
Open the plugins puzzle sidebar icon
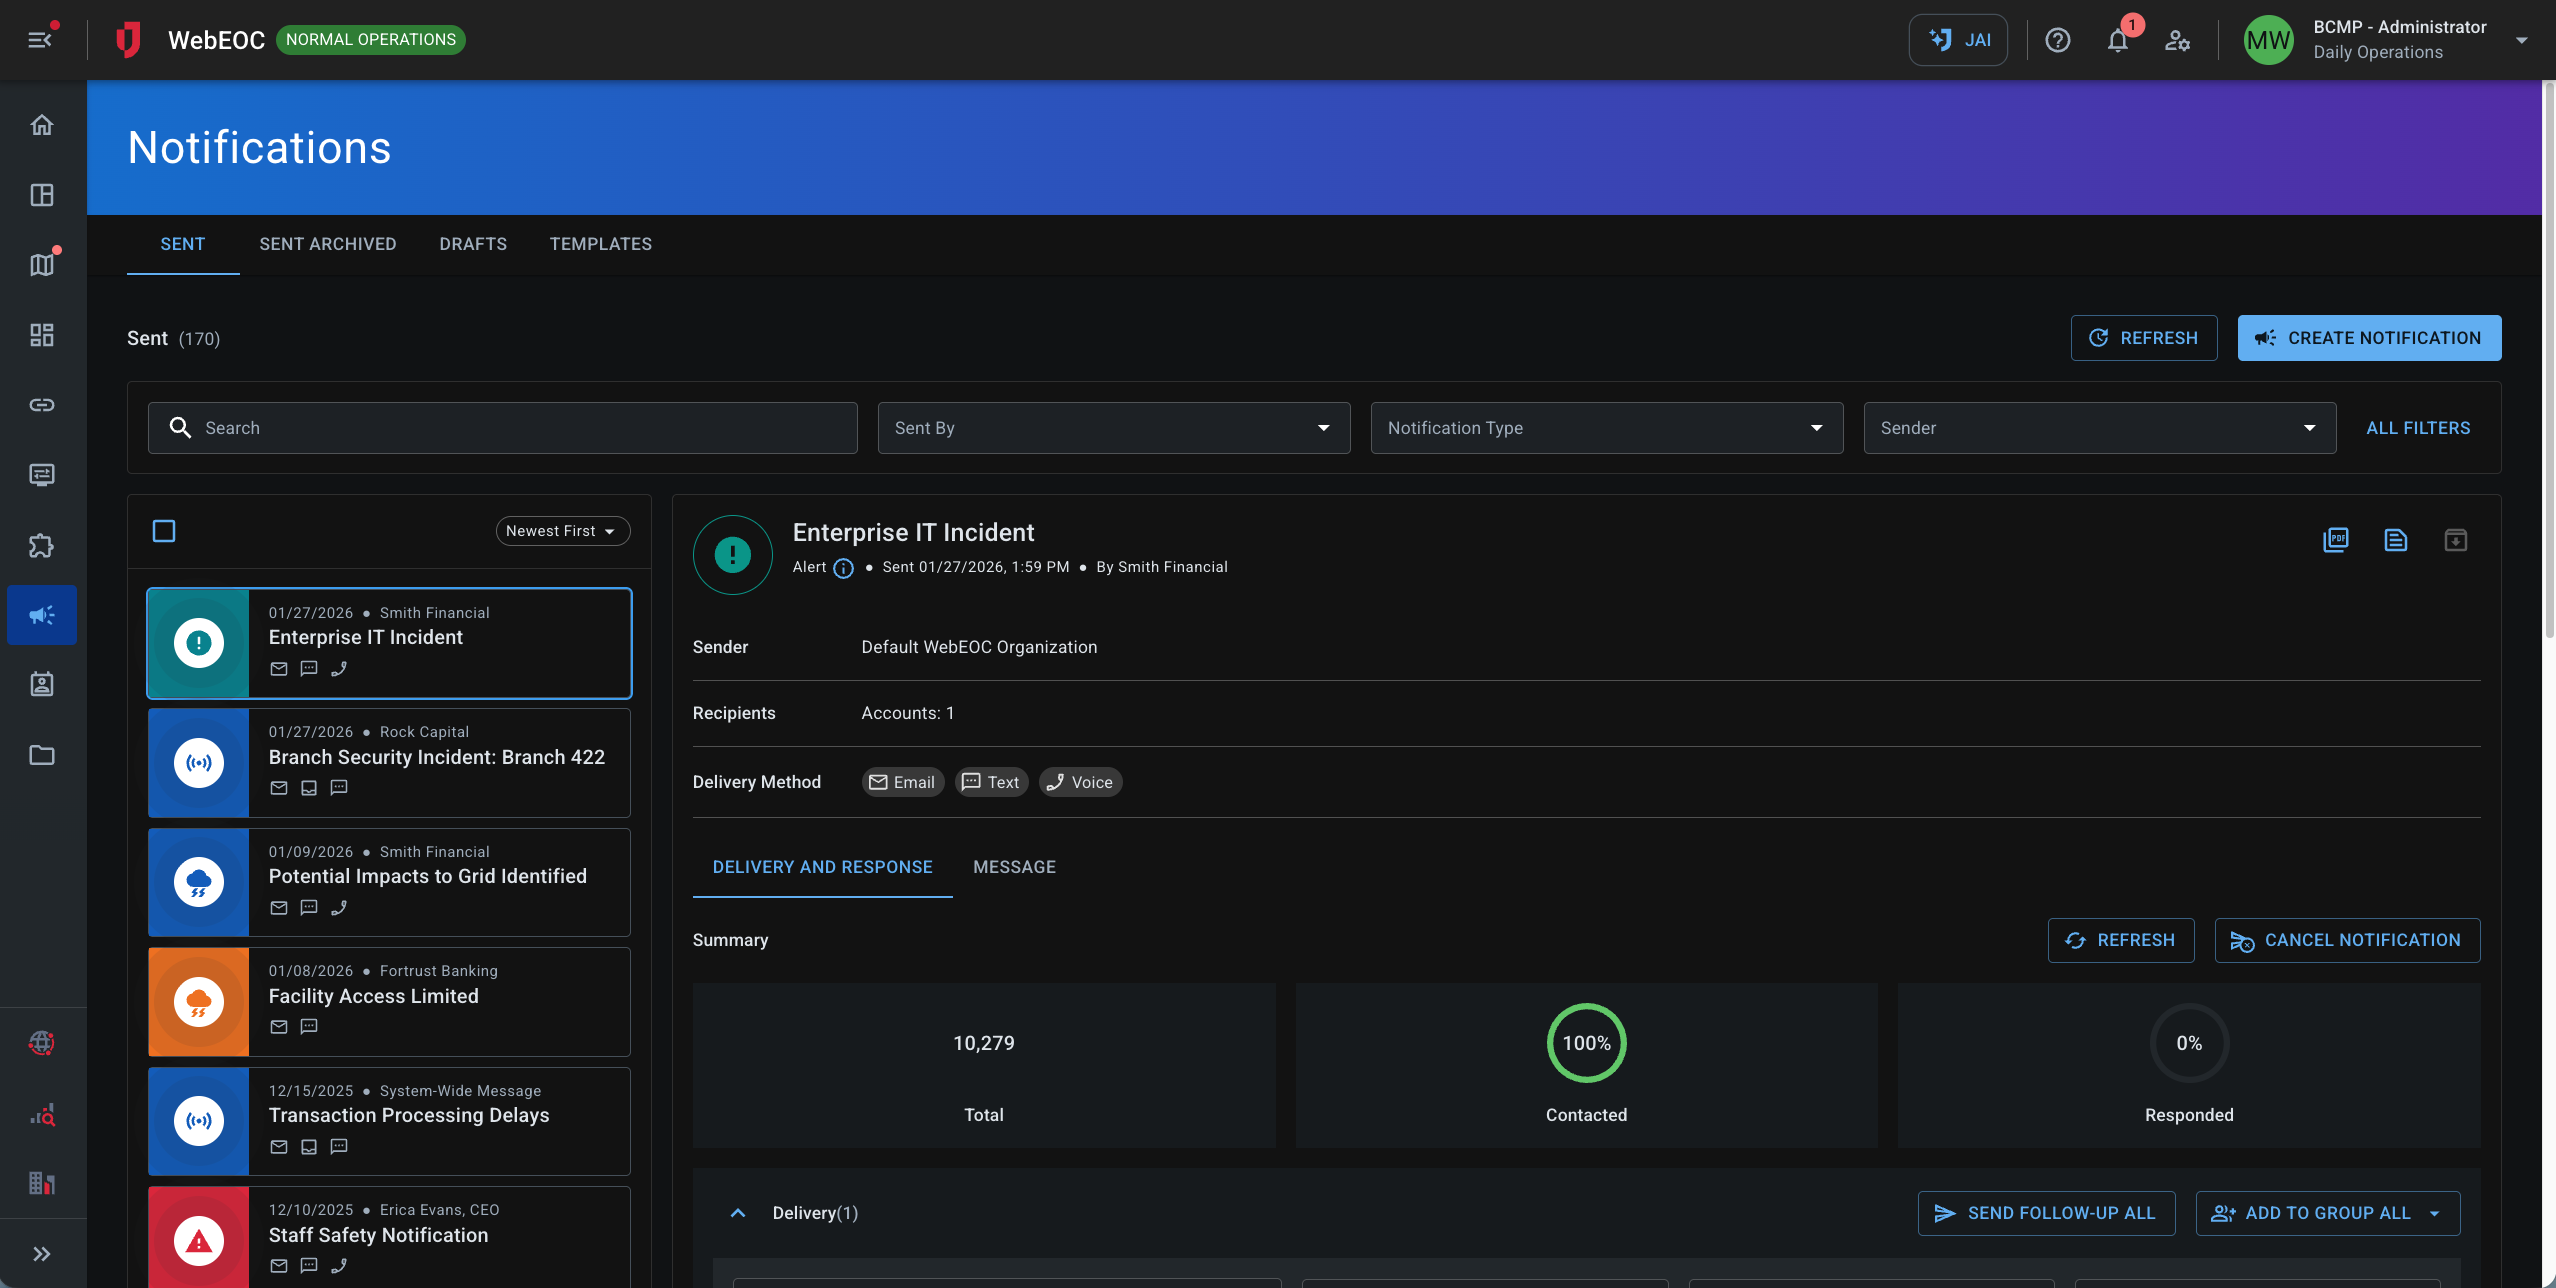(42, 545)
